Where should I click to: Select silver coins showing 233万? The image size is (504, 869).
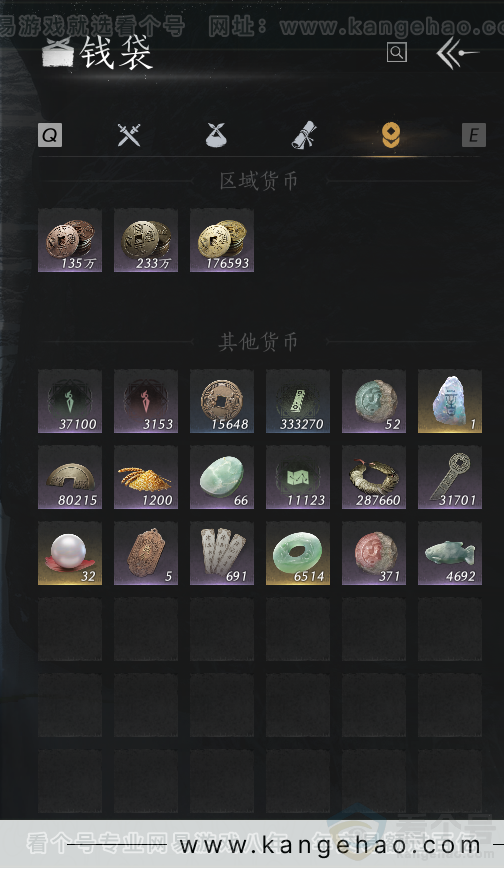(146, 241)
